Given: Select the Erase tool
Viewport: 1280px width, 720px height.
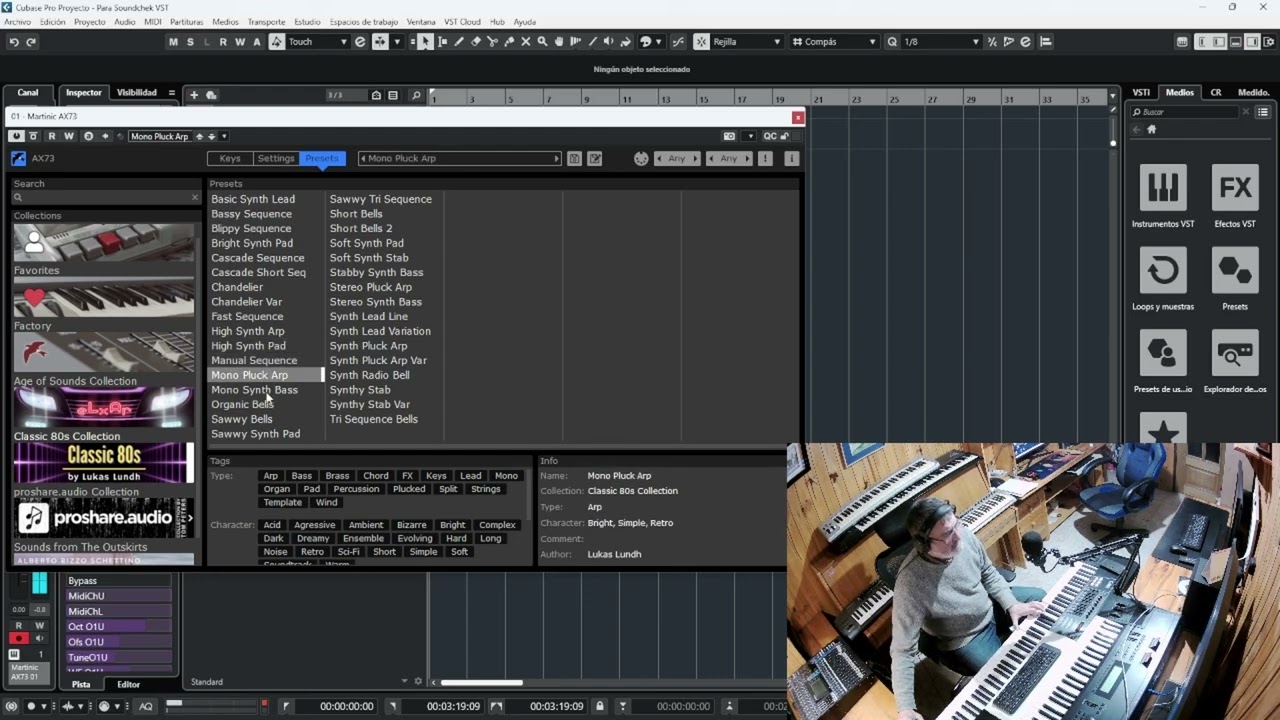Looking at the screenshot, I should [476, 42].
